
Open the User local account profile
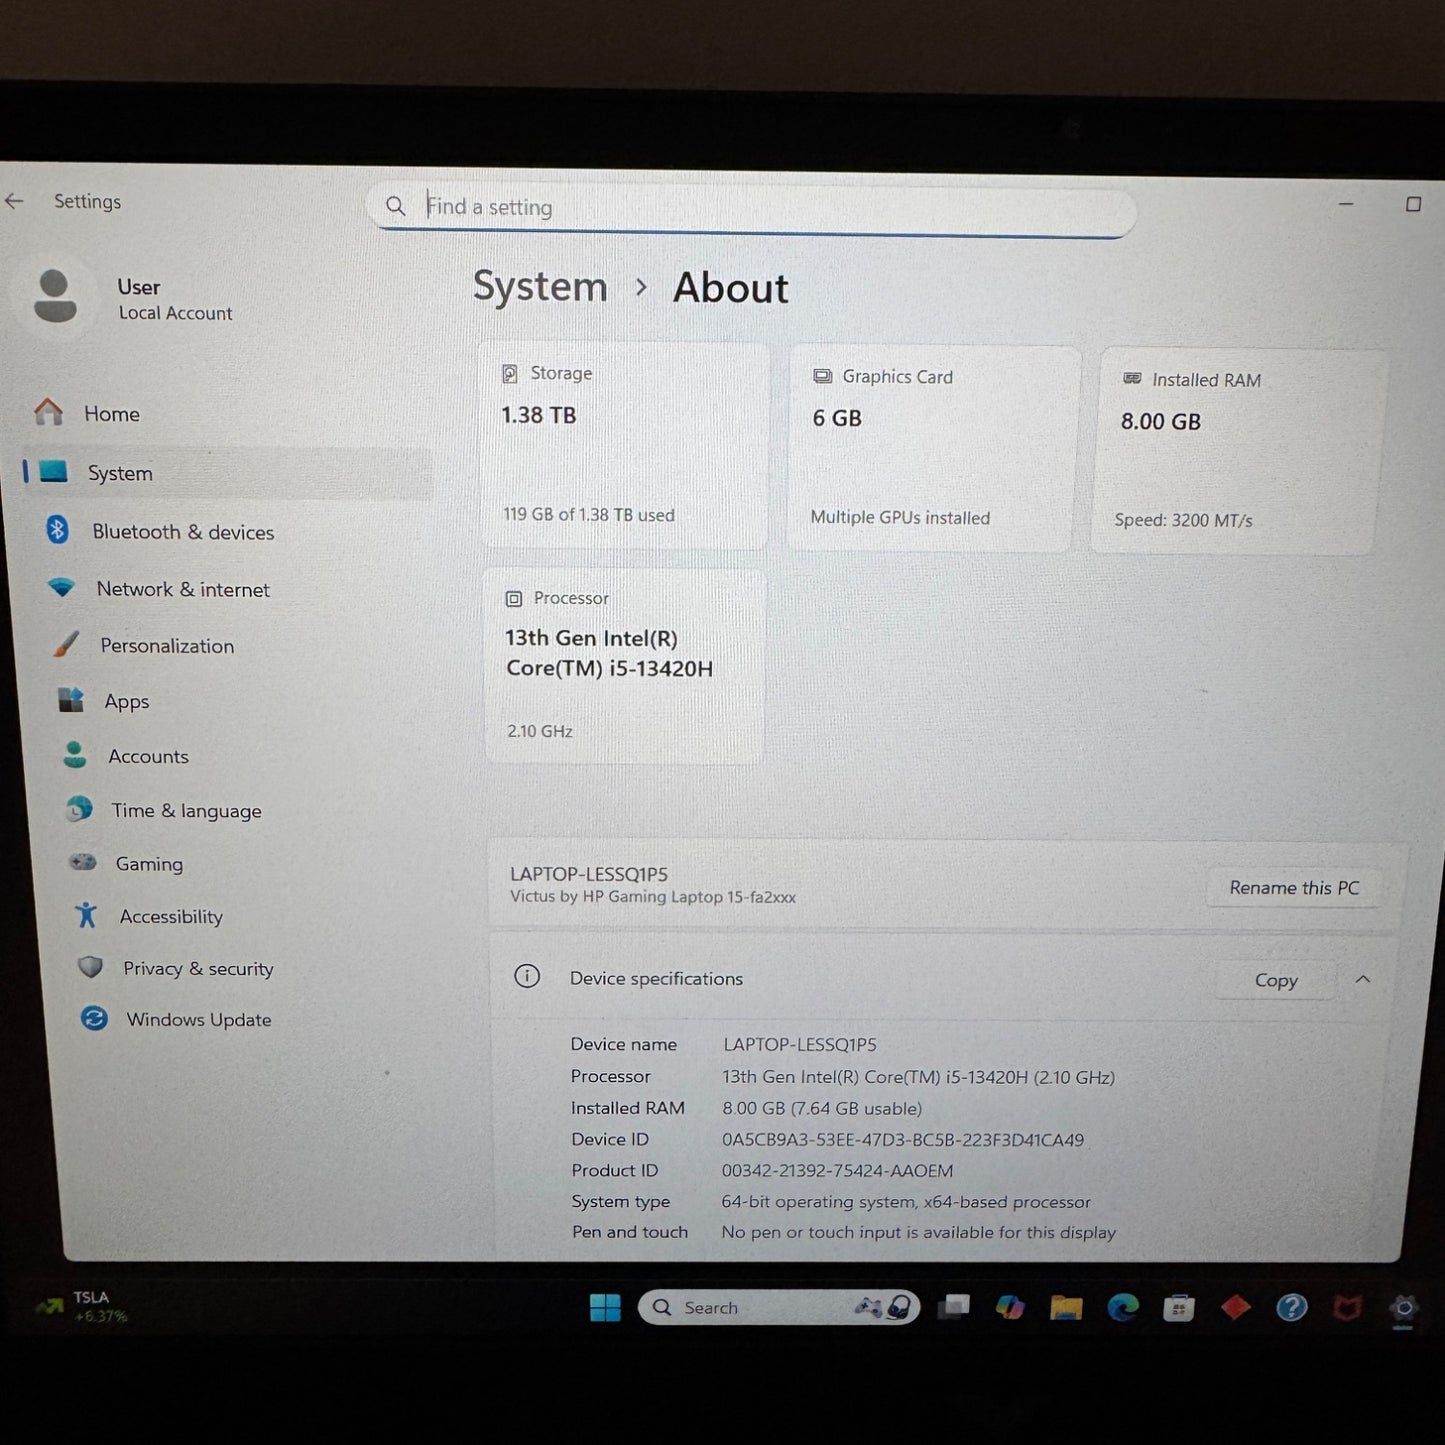pyautogui.click(x=130, y=298)
